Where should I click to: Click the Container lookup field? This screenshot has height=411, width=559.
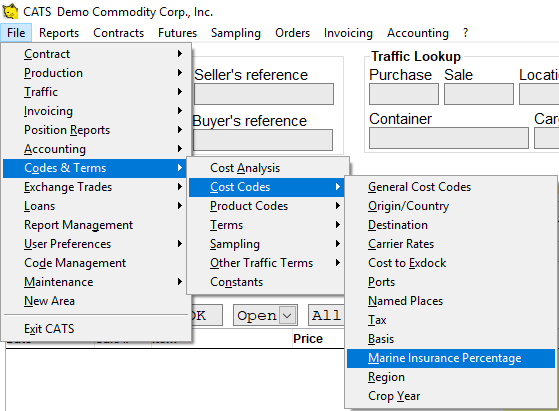pos(449,138)
